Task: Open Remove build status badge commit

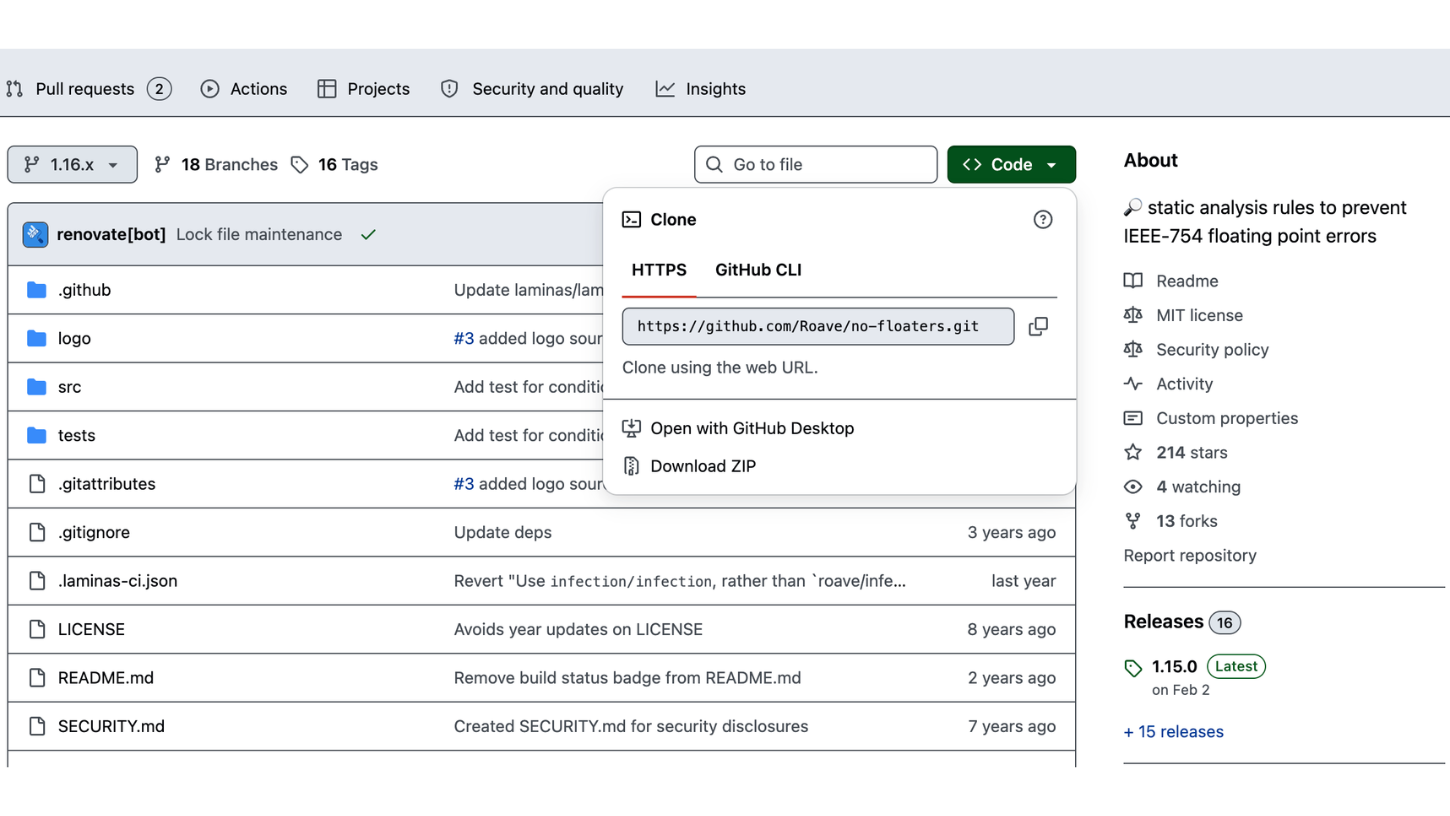Action: [627, 678]
